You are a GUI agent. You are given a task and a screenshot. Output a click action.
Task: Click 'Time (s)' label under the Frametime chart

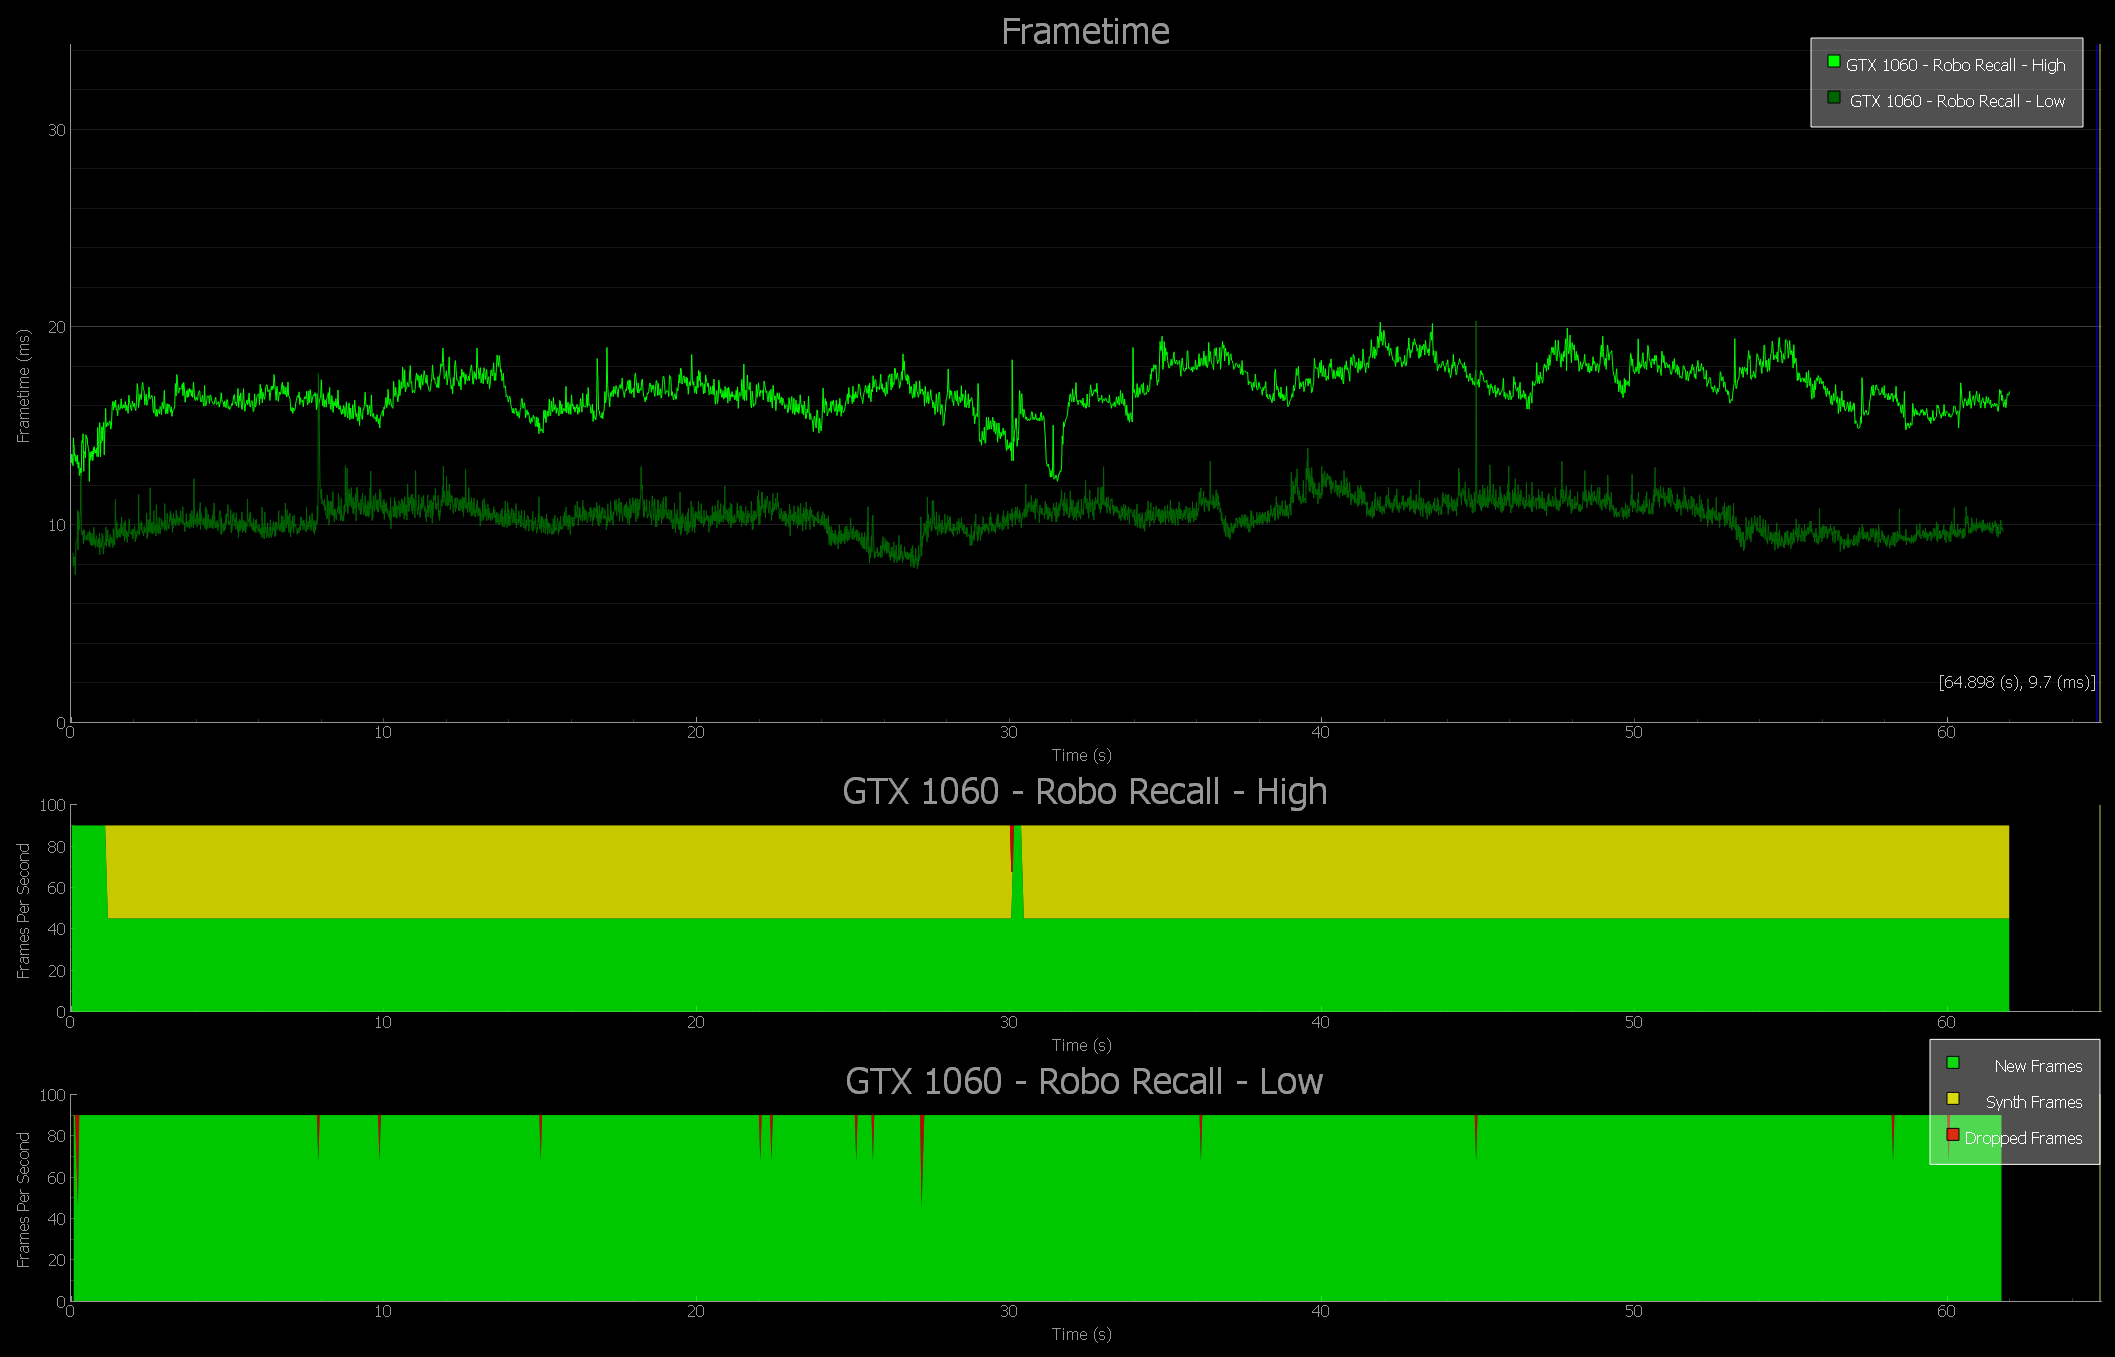click(x=1081, y=755)
